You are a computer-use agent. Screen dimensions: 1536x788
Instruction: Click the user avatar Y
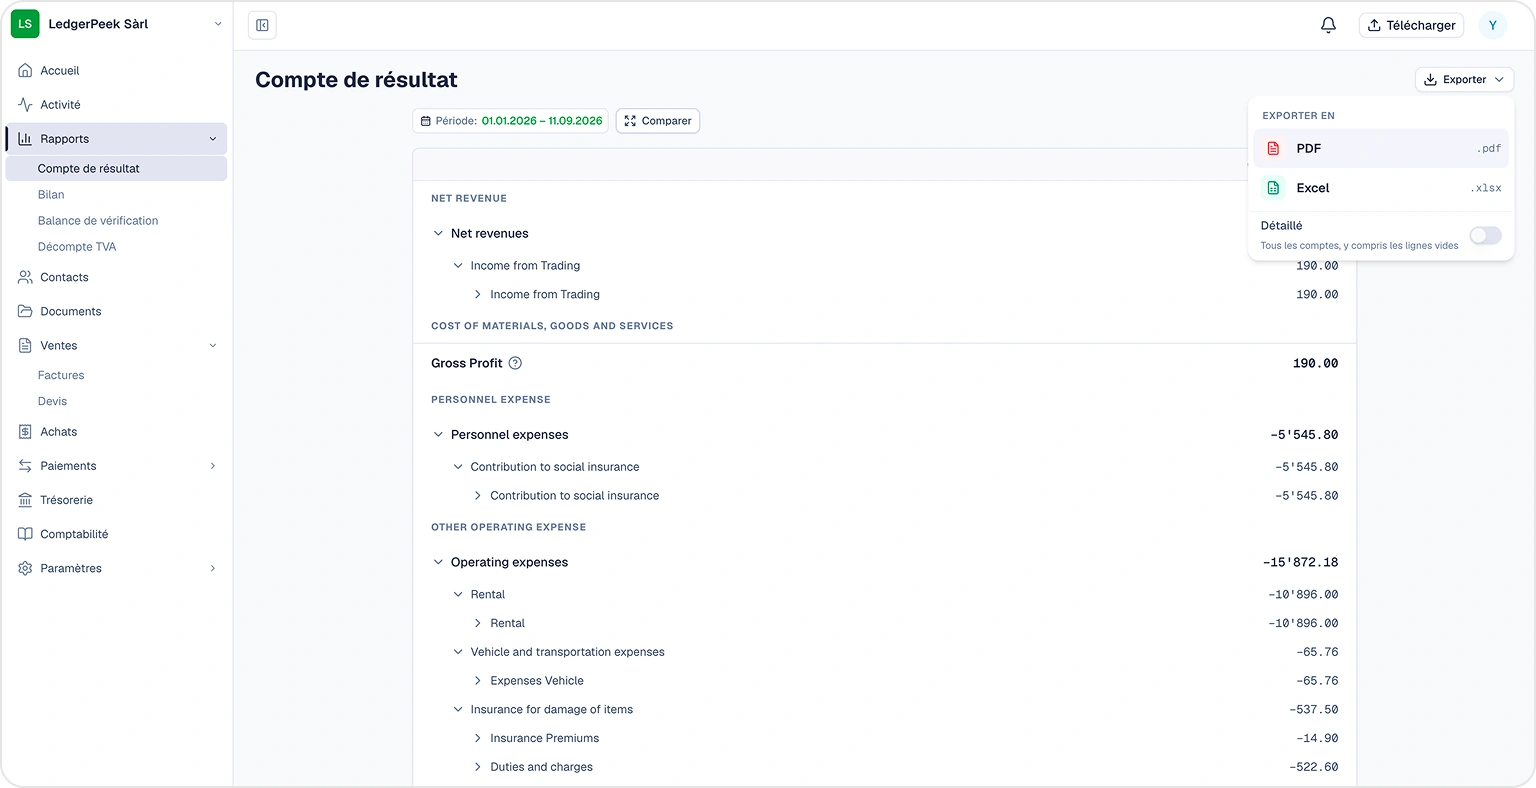tap(1492, 25)
